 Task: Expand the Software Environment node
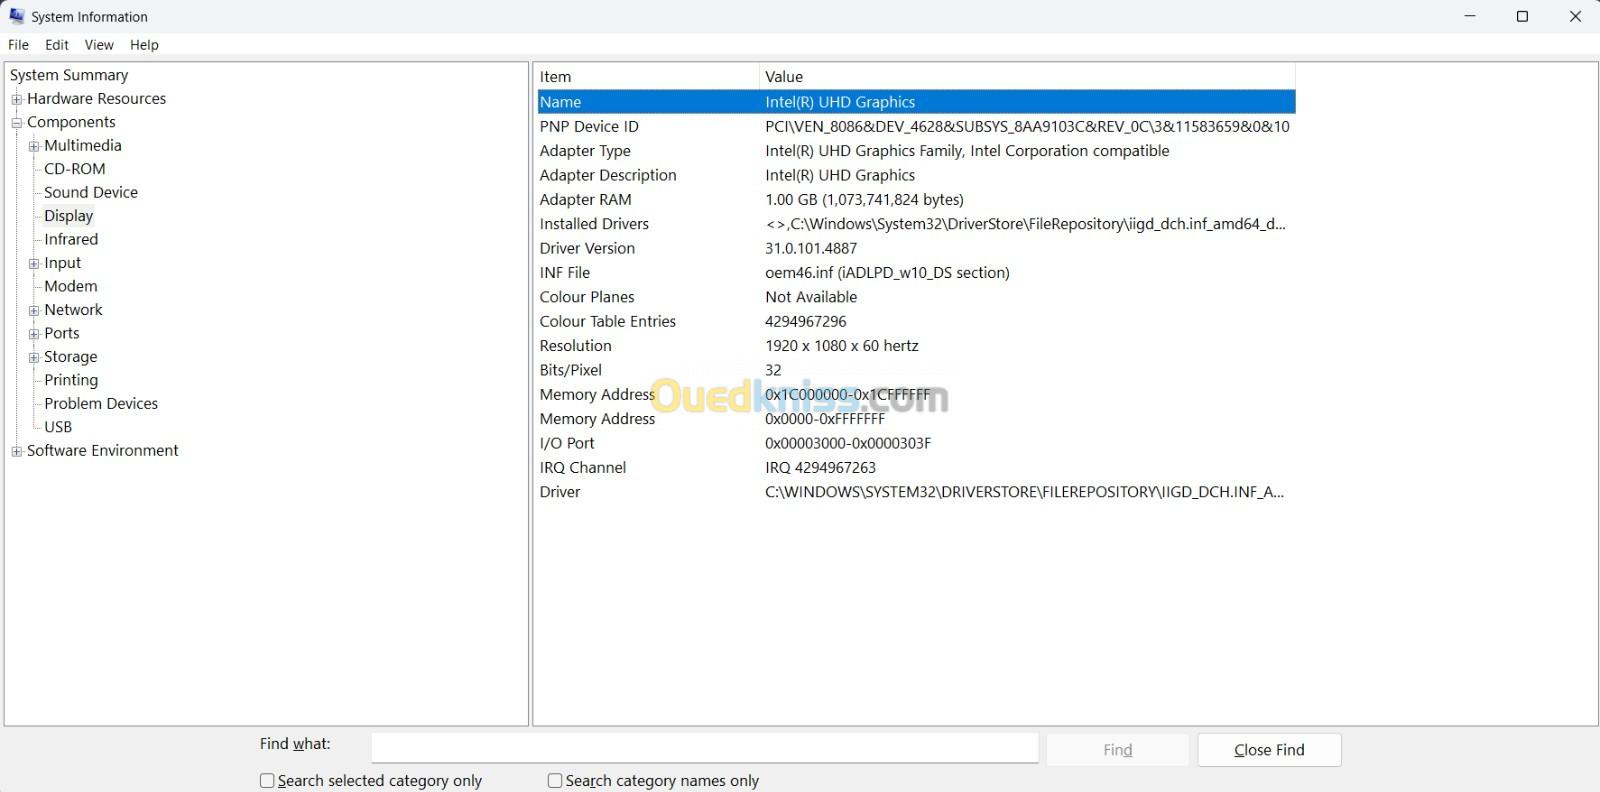tap(17, 451)
